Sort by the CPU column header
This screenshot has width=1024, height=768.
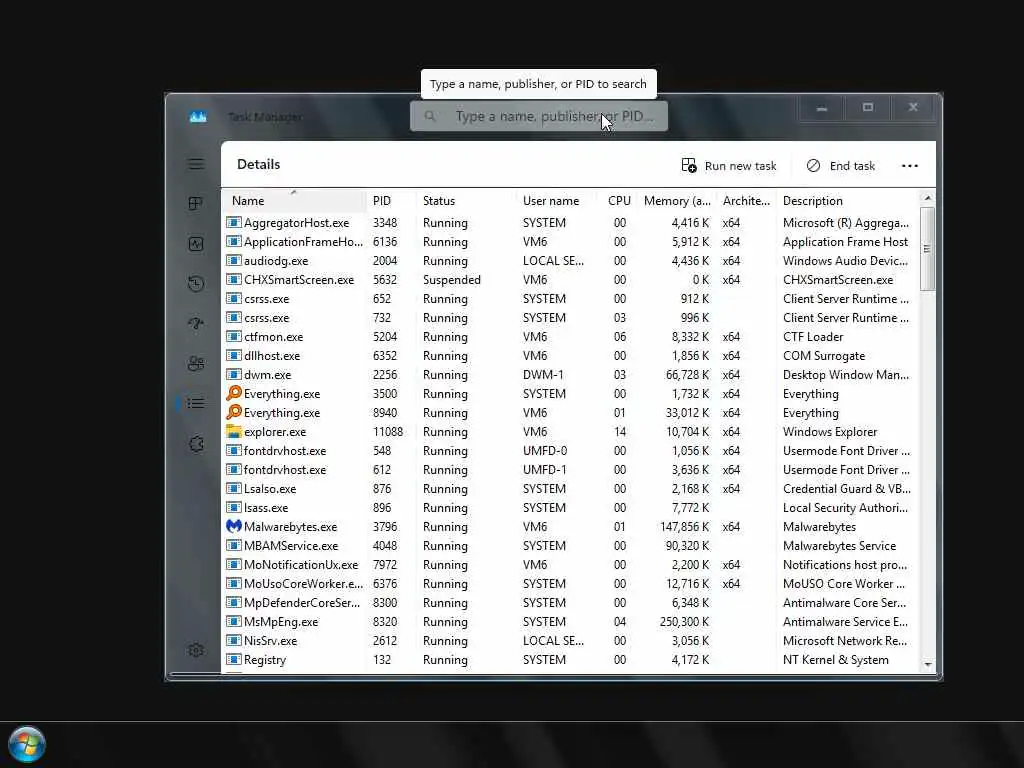tap(618, 200)
